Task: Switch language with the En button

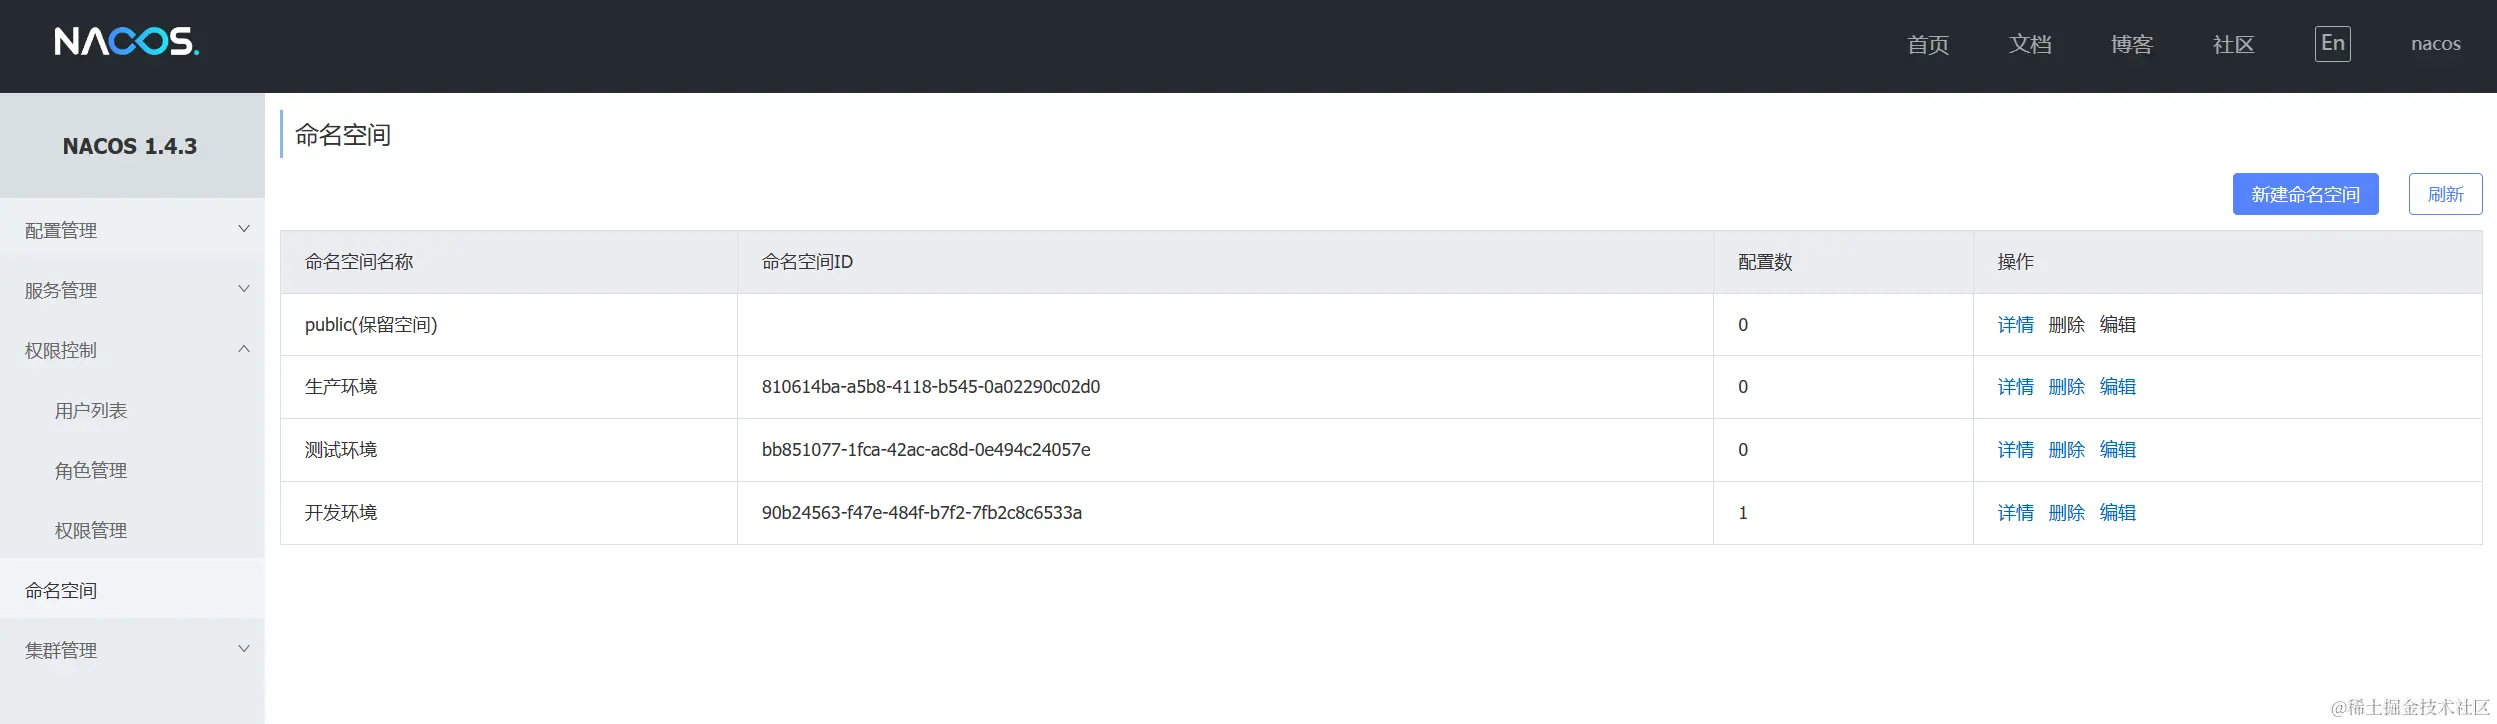Action: click(2332, 43)
